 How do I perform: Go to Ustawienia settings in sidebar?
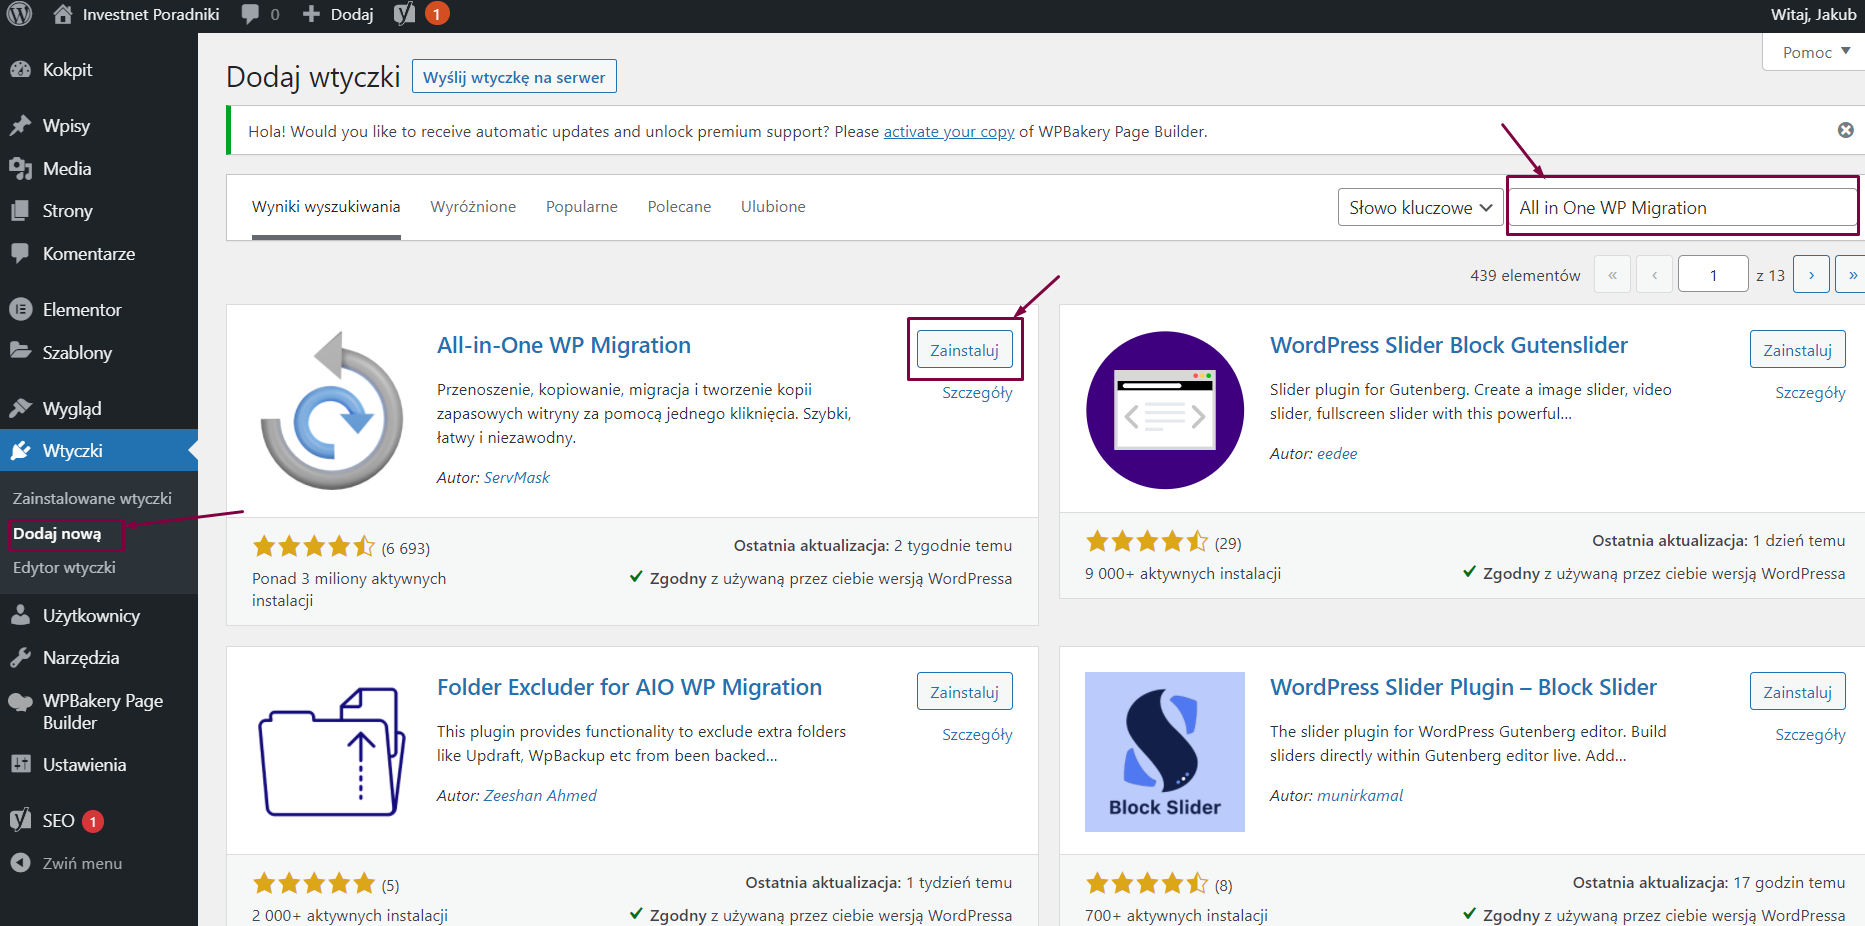84,765
